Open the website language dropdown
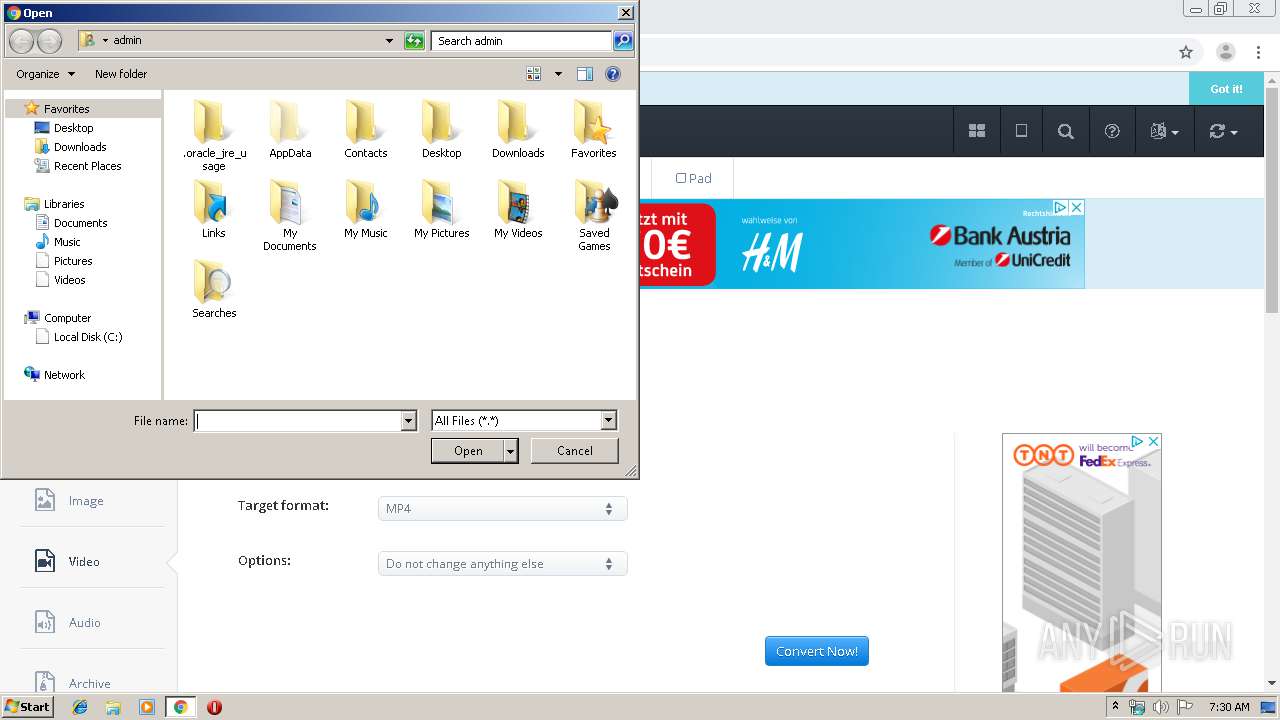This screenshot has width=1280, height=720. point(1164,131)
